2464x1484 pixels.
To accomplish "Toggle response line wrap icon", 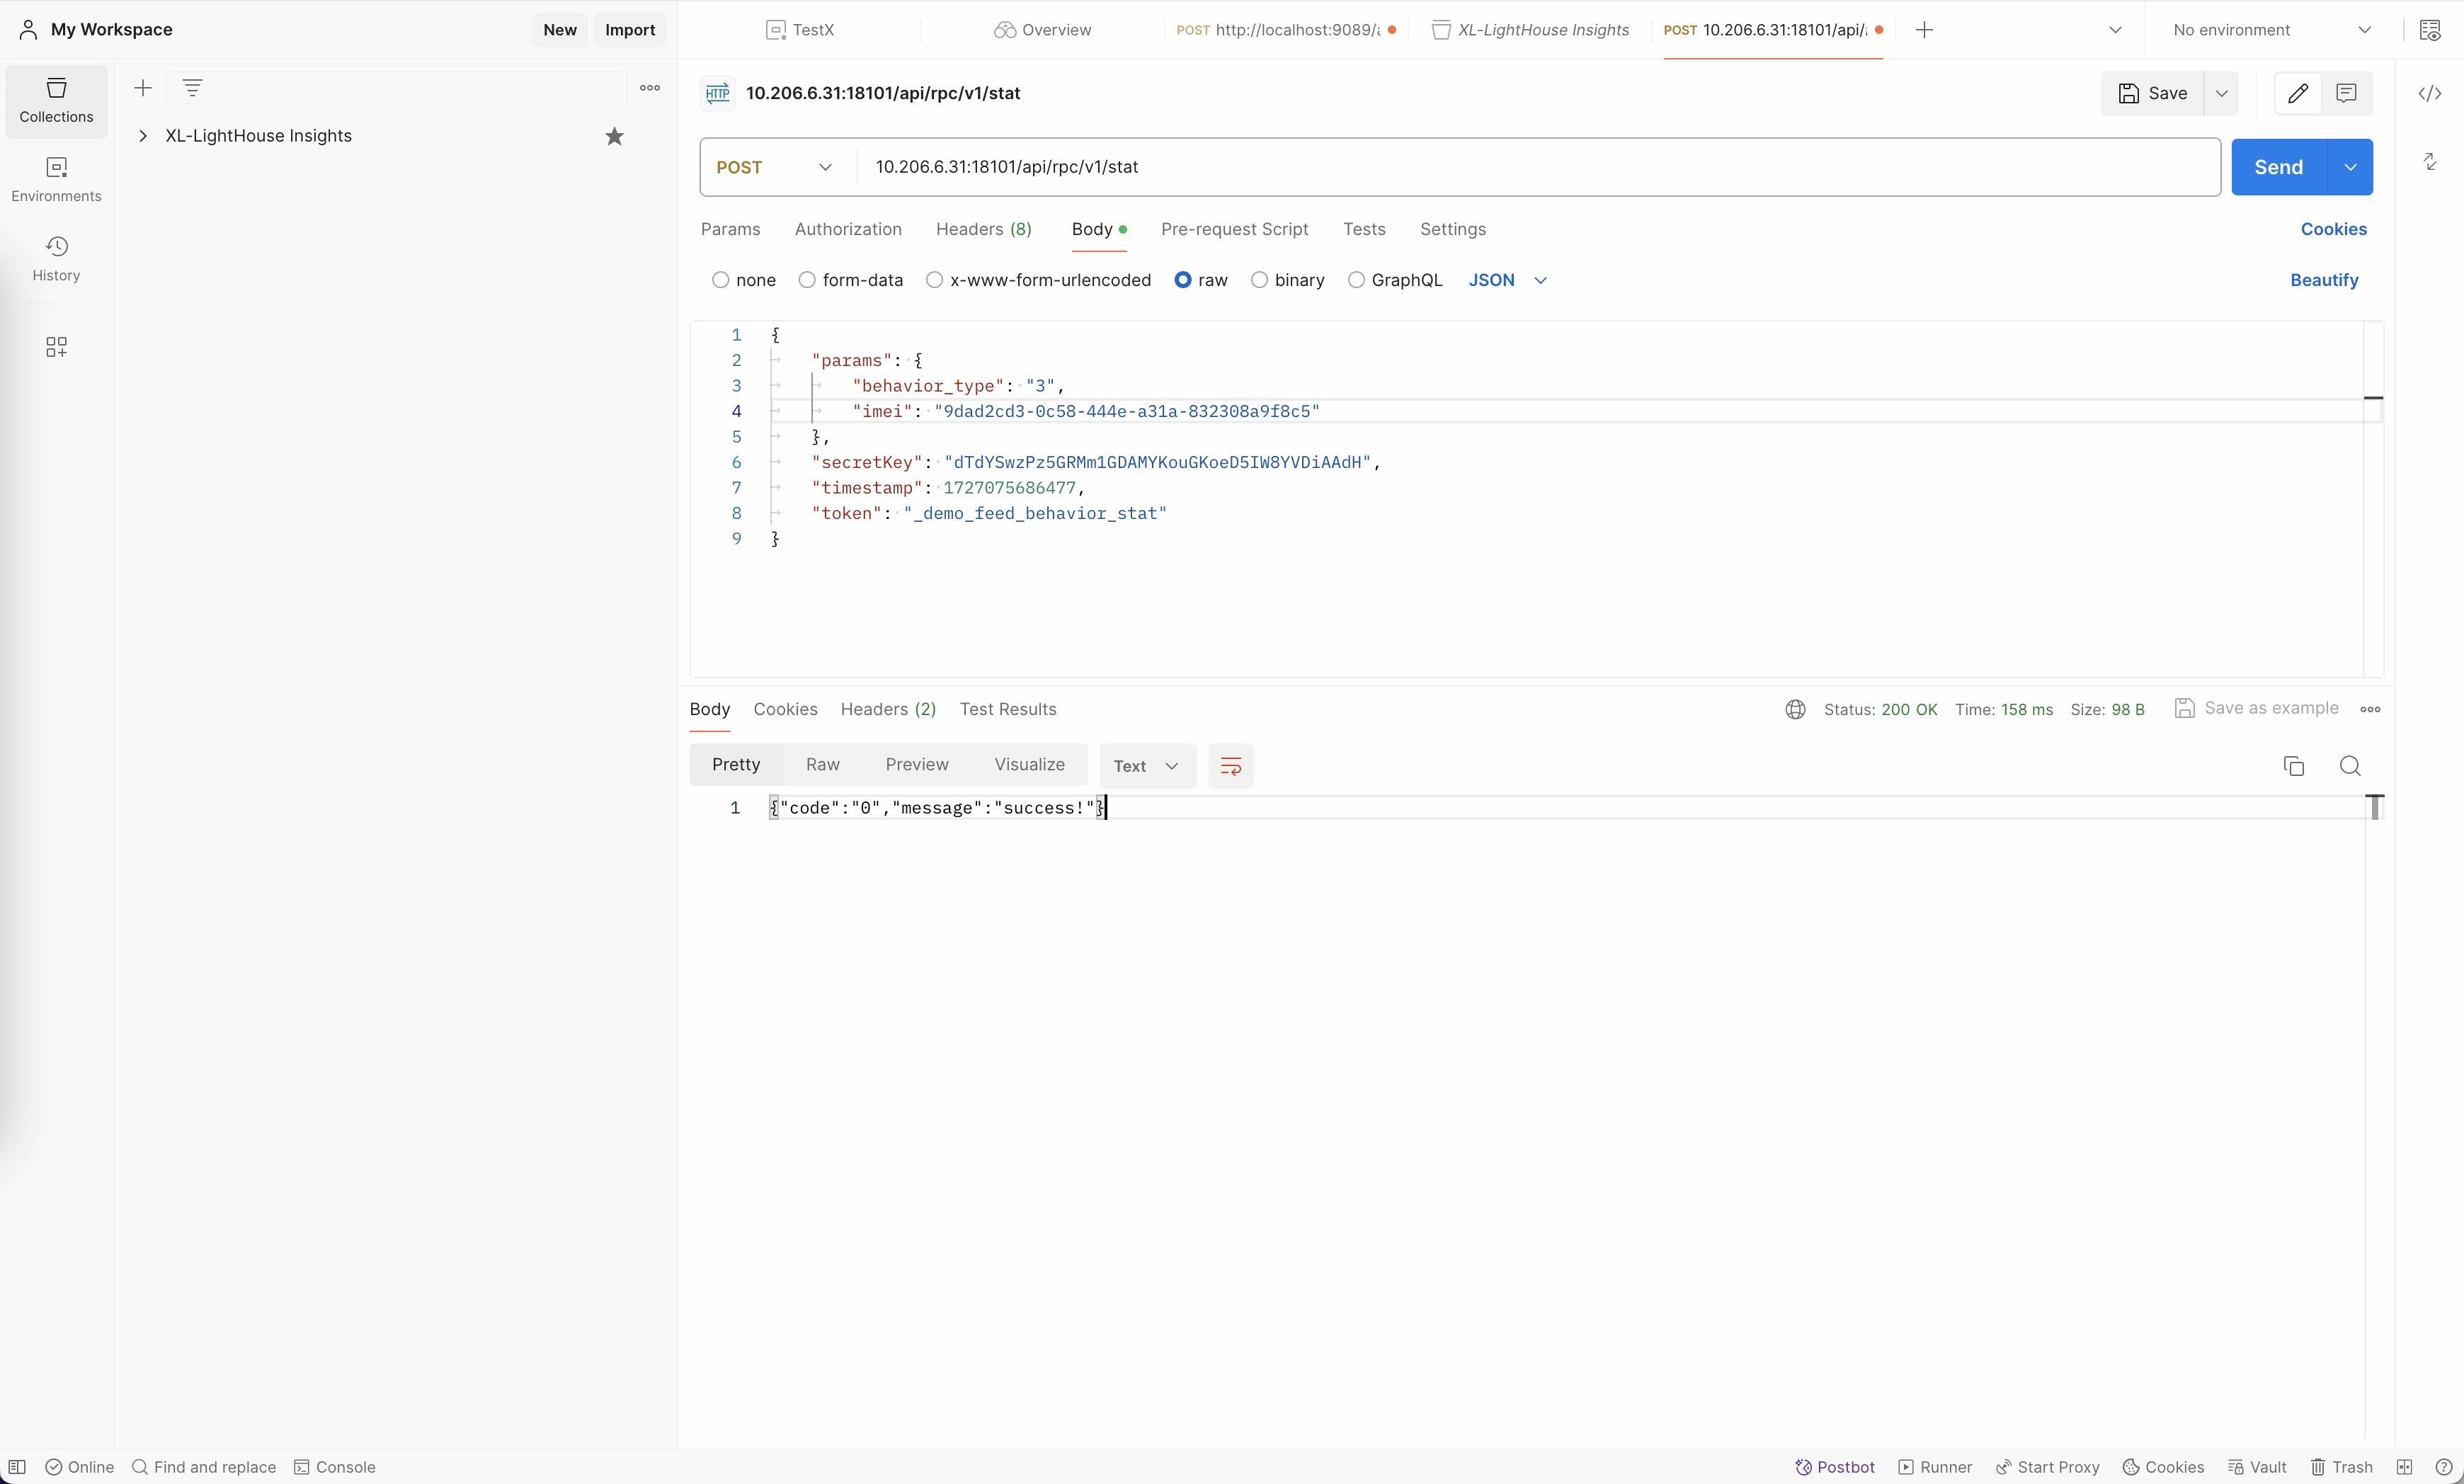I will pos(1230,766).
